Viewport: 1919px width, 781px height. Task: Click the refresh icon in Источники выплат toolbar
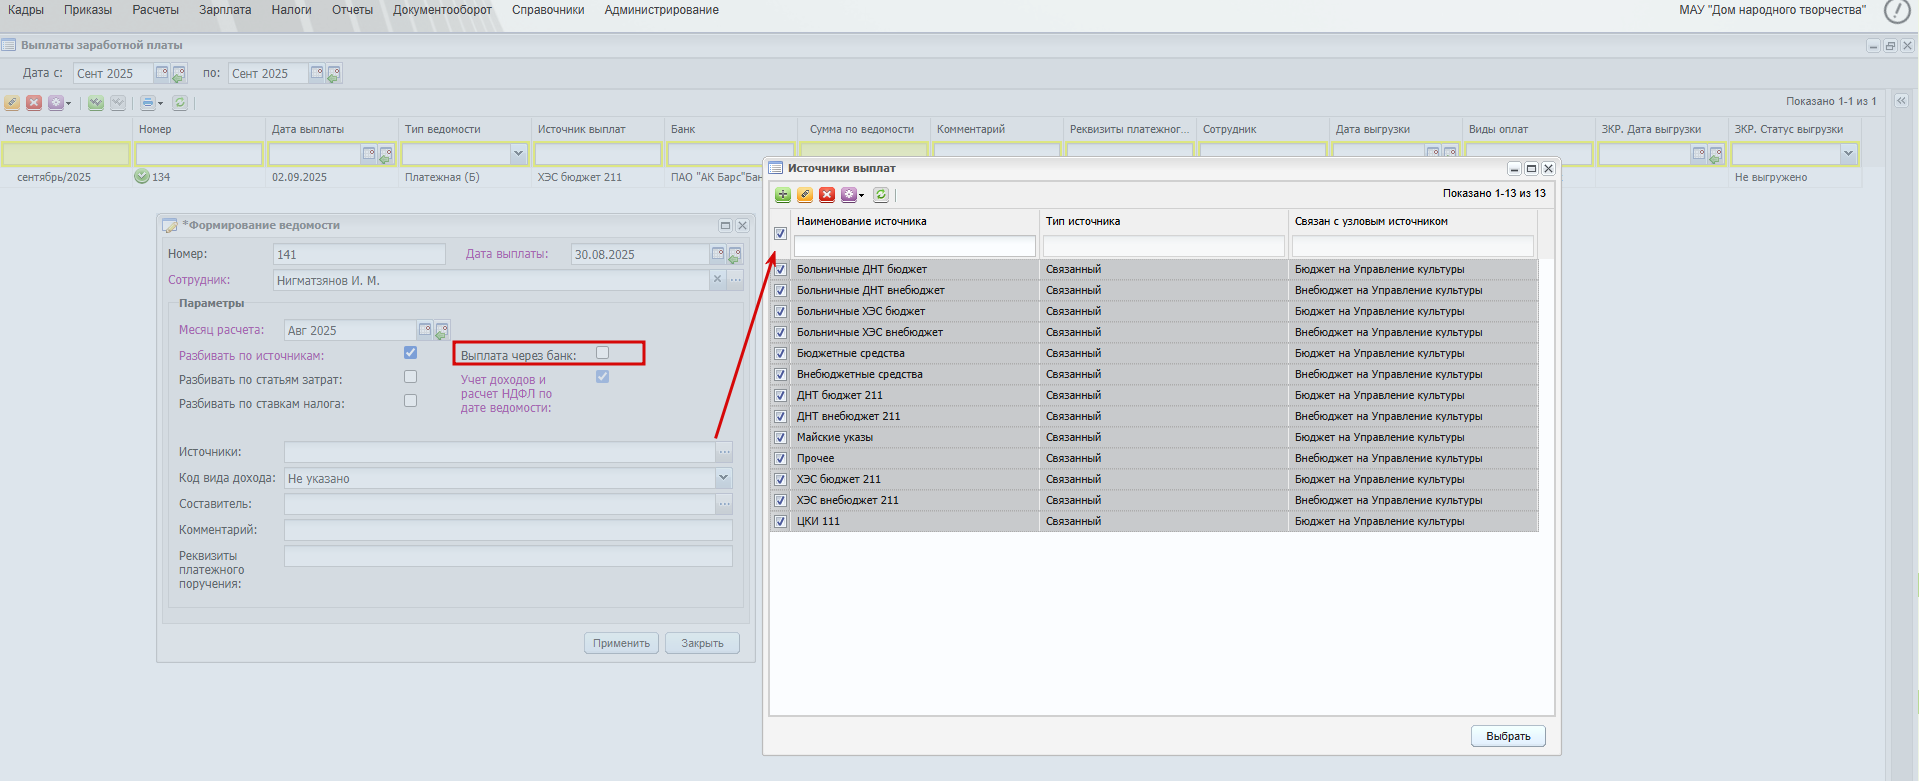pos(881,195)
